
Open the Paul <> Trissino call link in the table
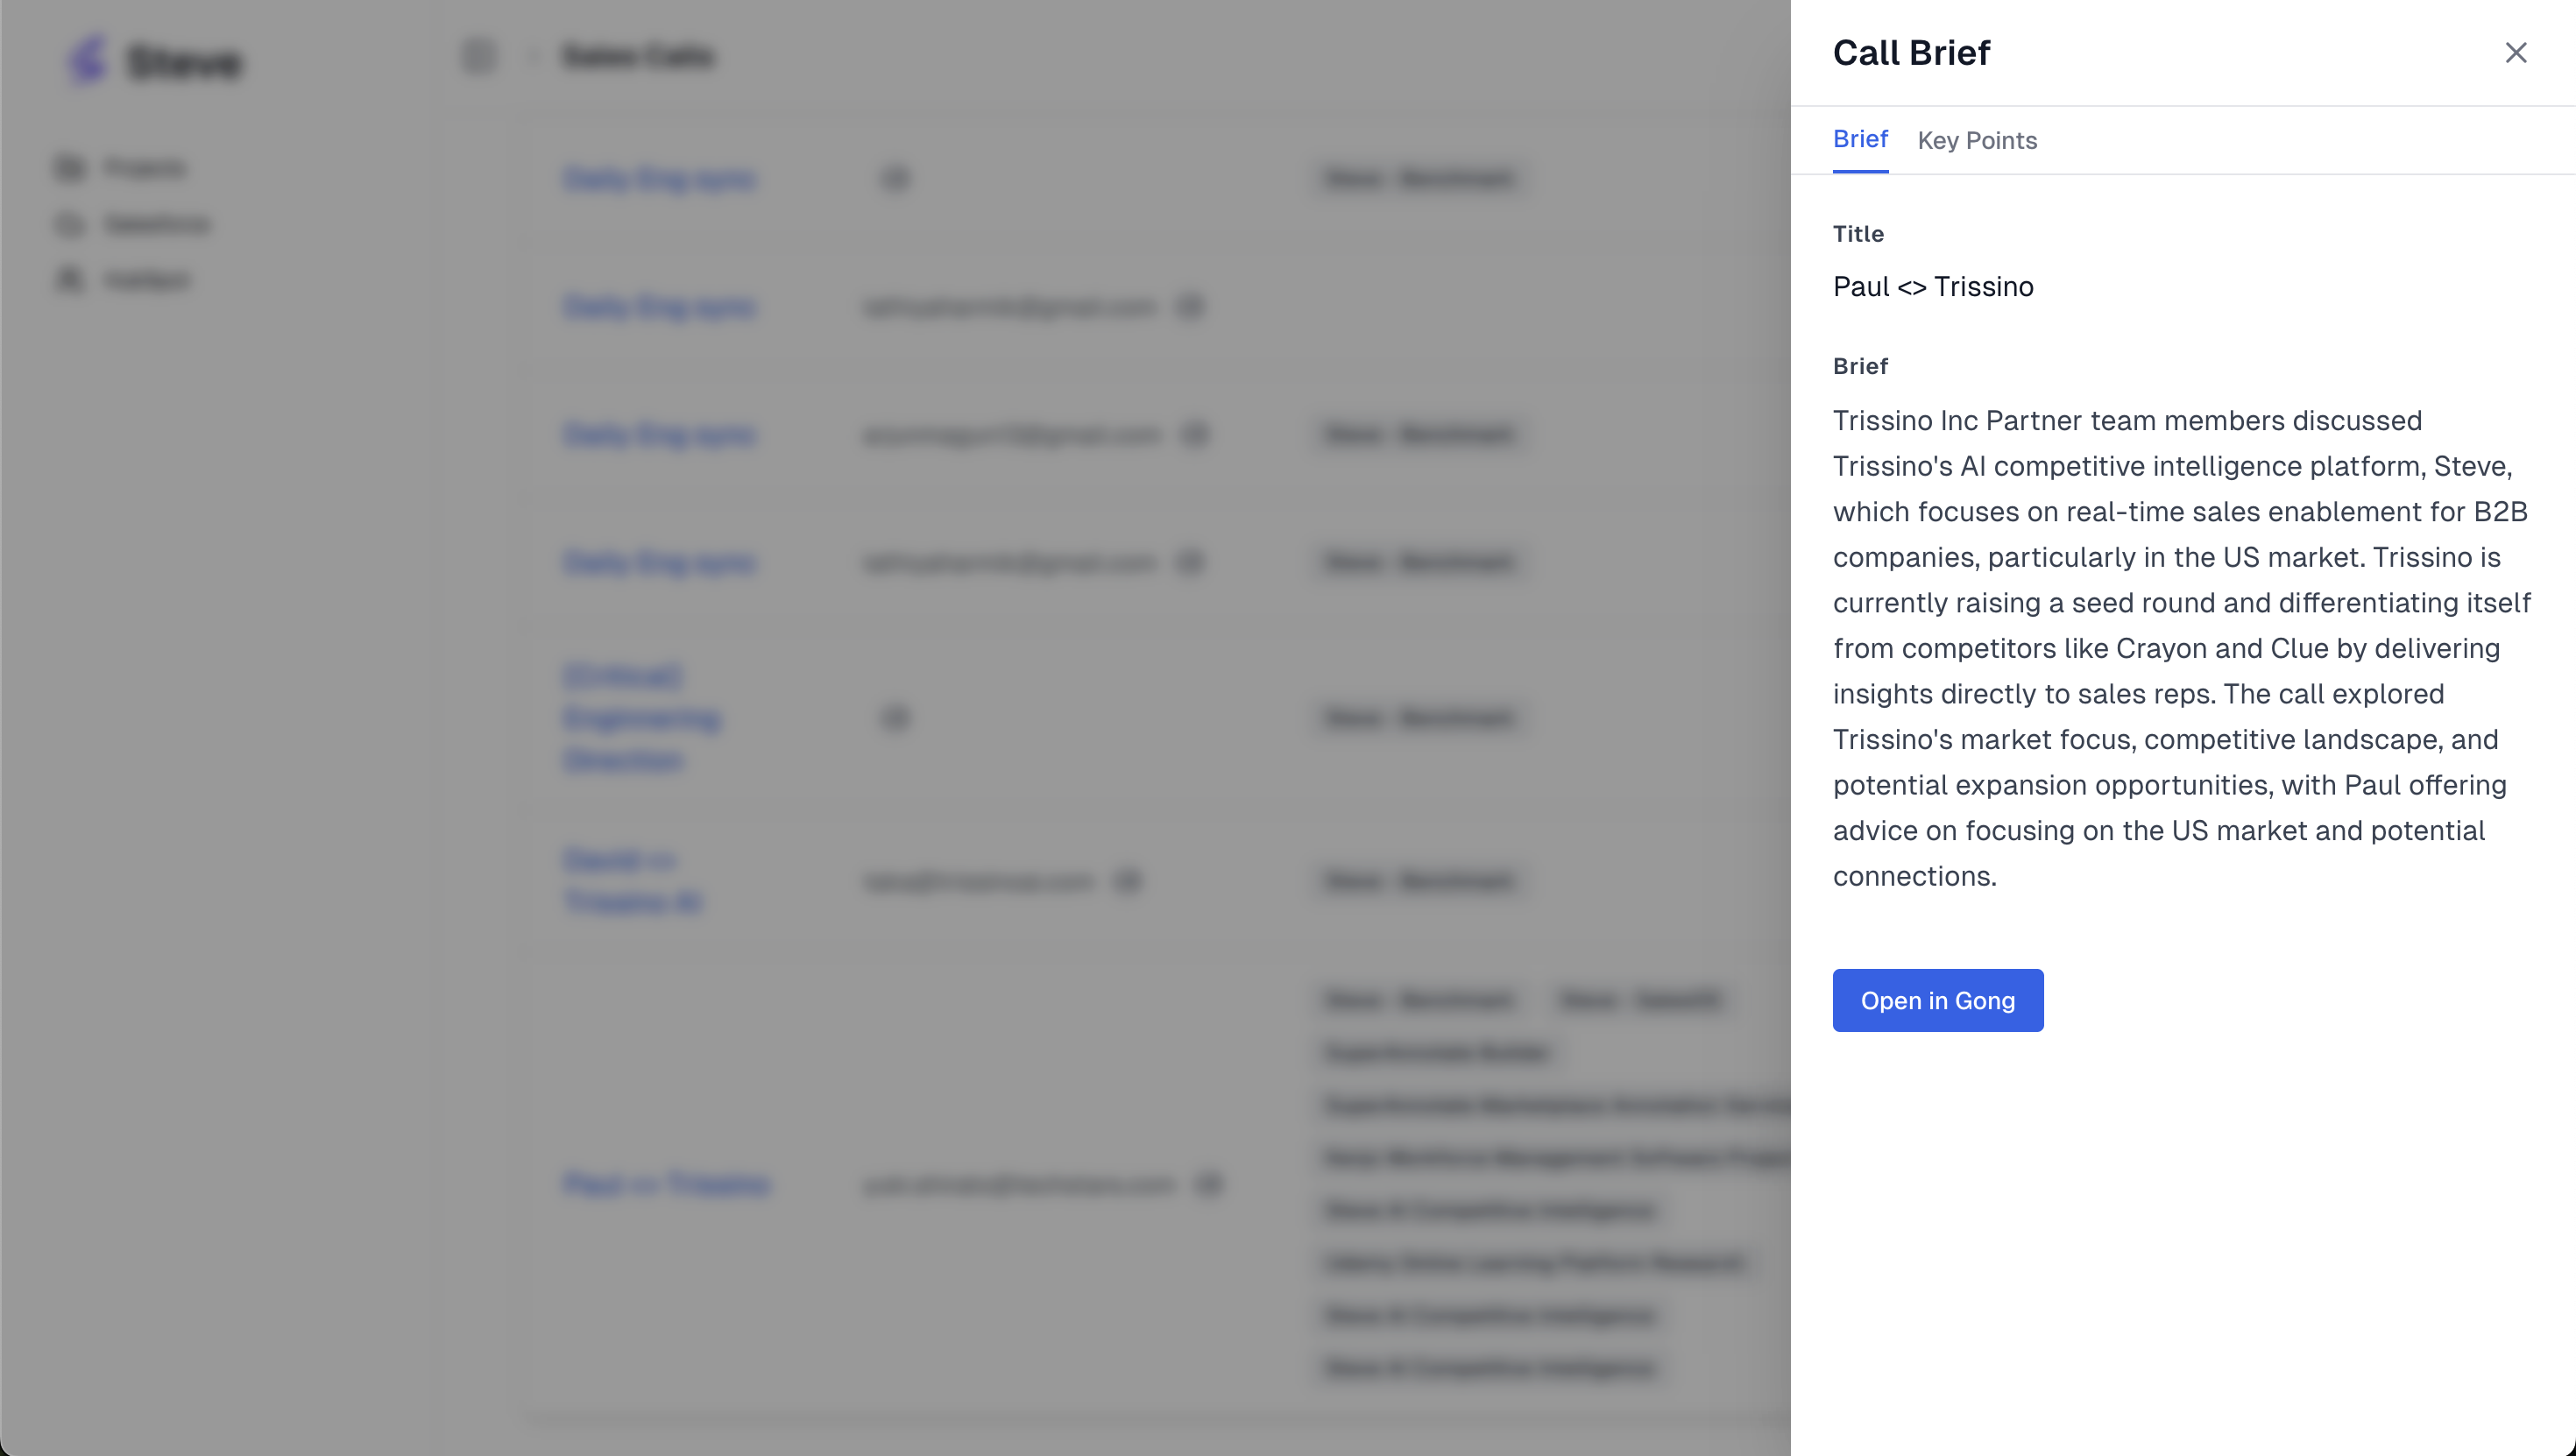(667, 1184)
